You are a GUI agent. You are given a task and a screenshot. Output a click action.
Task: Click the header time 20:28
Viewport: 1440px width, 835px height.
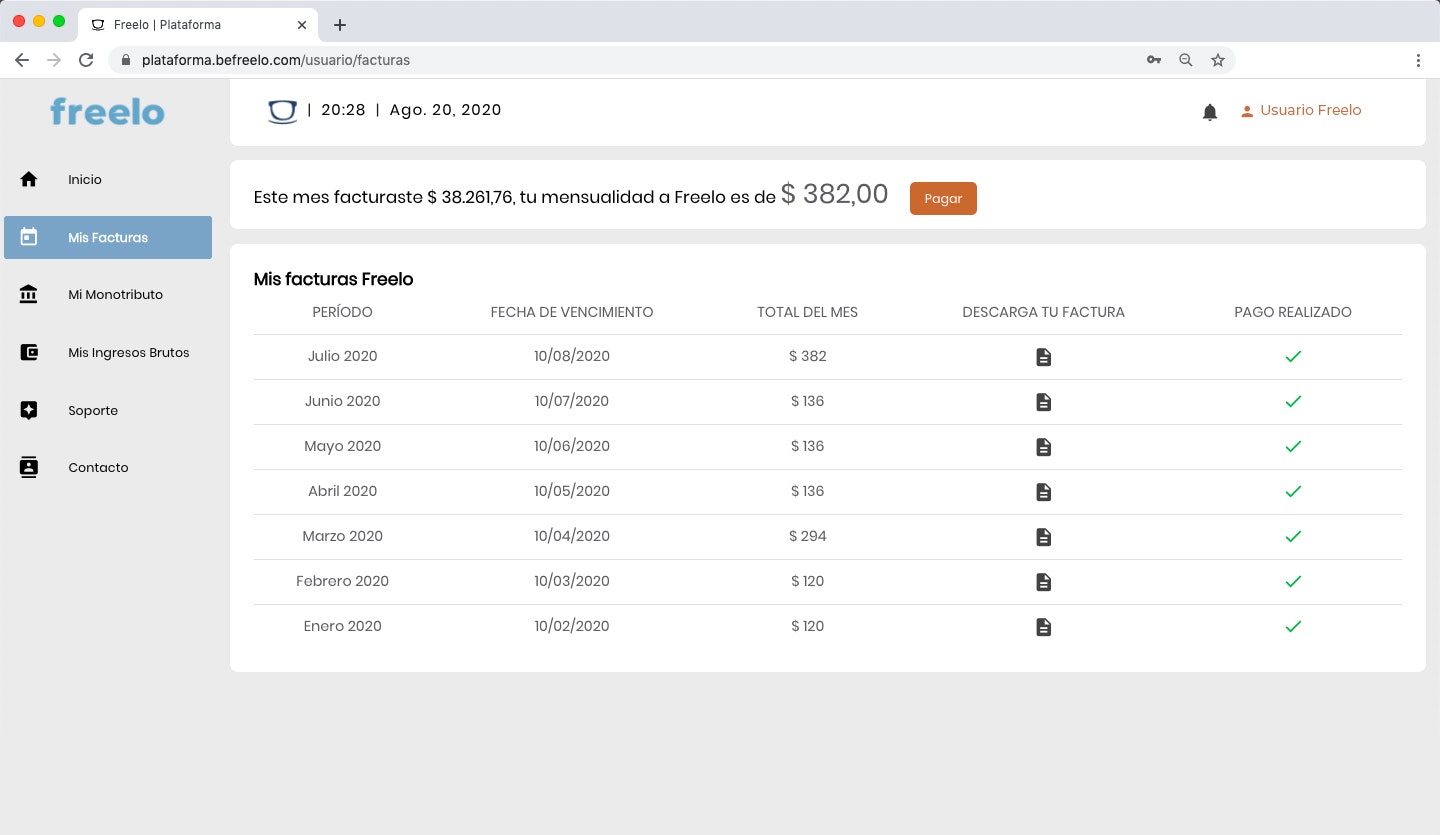click(343, 110)
